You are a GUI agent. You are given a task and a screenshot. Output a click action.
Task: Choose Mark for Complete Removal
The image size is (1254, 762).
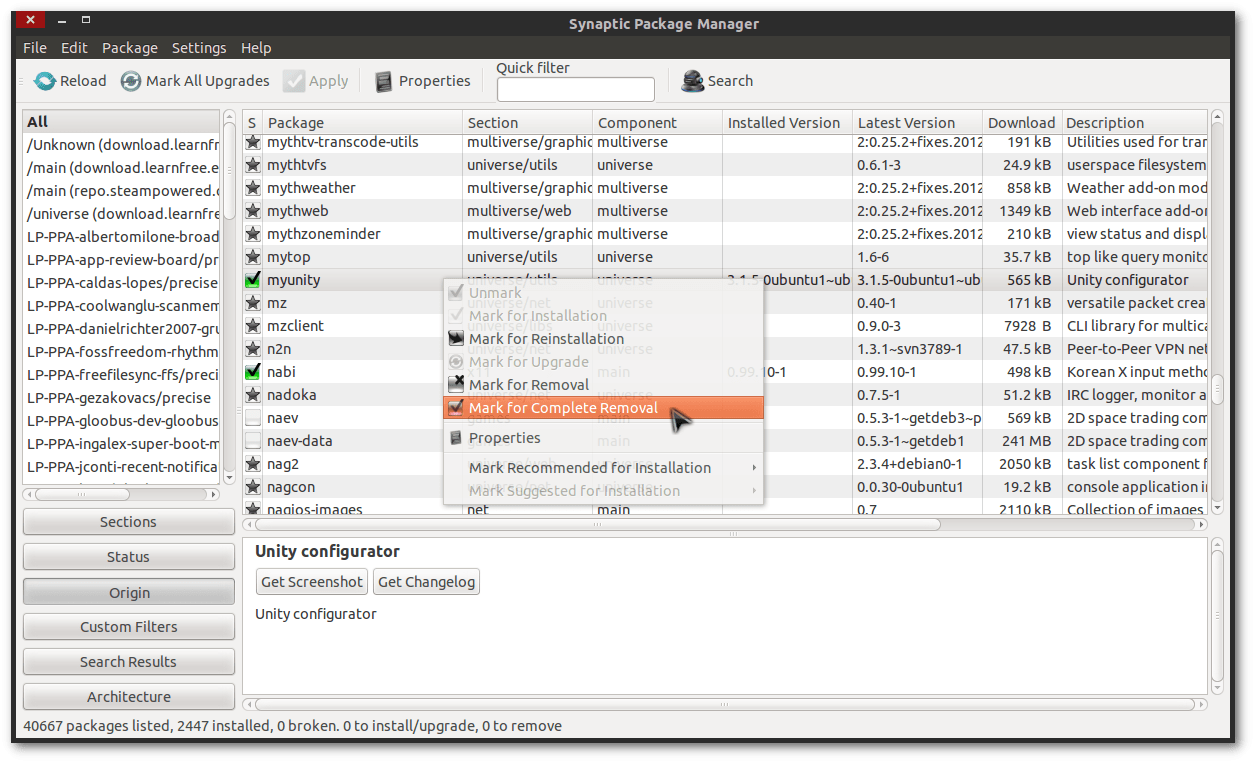[x=603, y=408]
